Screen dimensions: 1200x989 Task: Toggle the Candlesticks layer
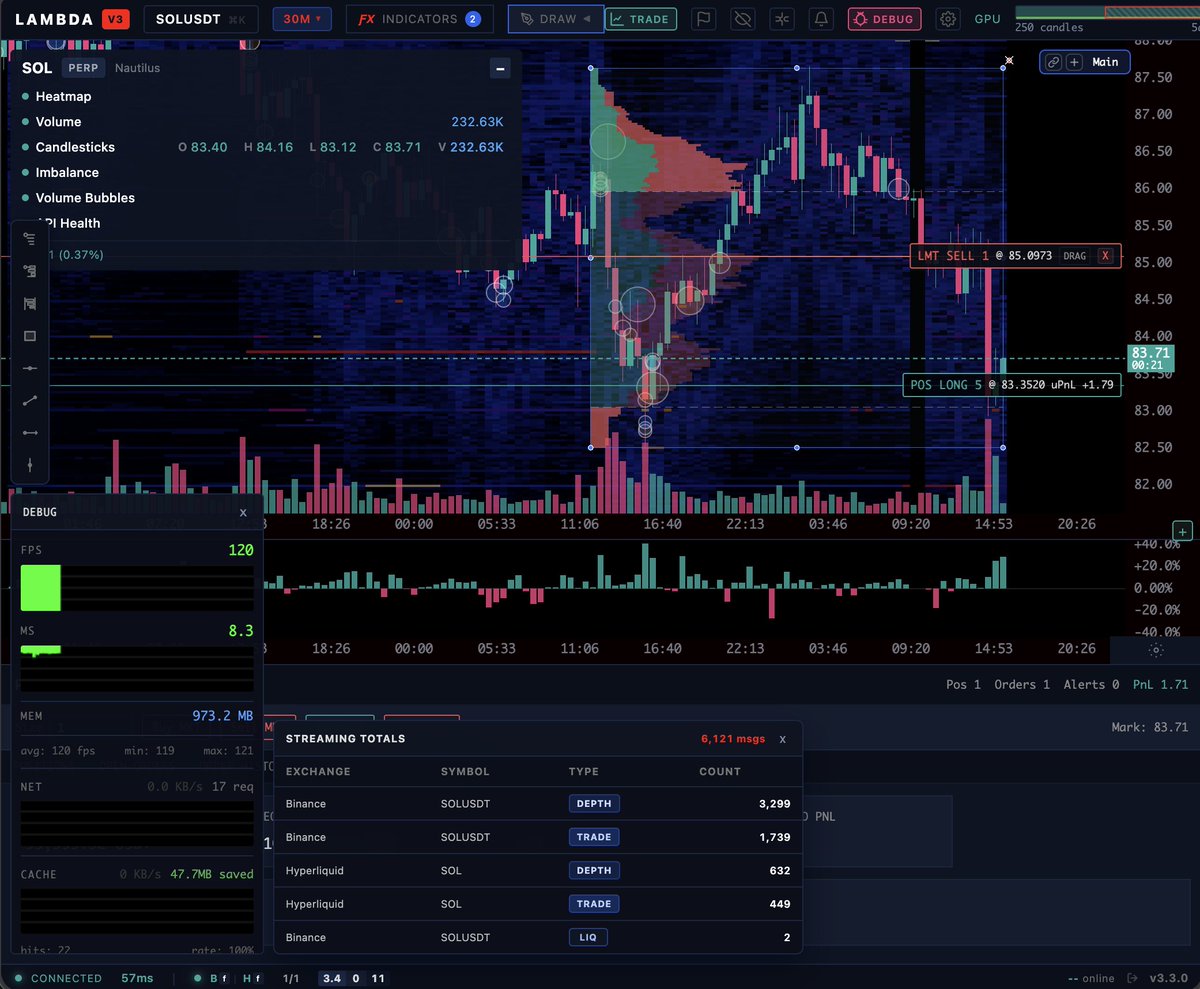click(75, 147)
